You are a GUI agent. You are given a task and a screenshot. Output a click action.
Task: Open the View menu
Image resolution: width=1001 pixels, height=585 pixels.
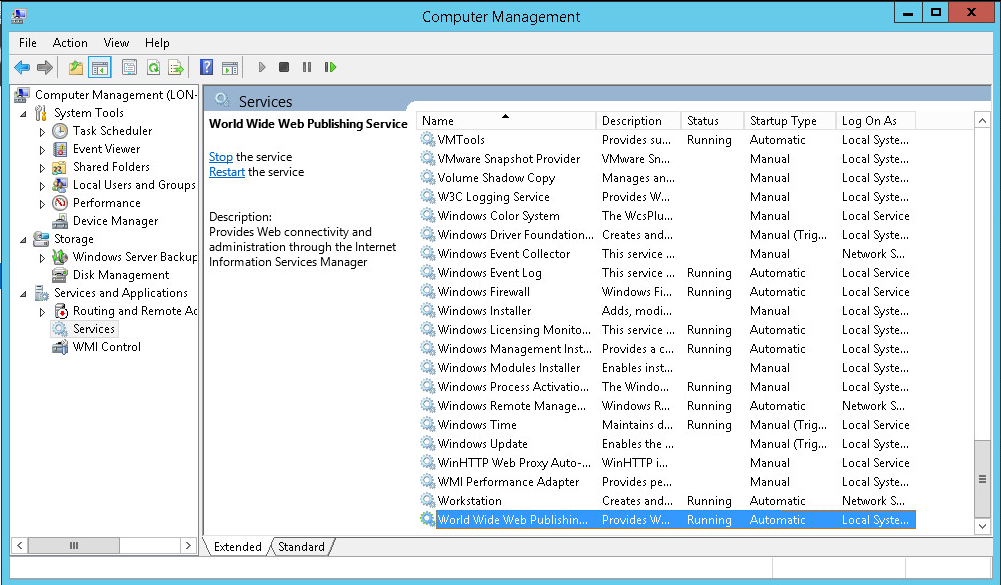tap(116, 43)
